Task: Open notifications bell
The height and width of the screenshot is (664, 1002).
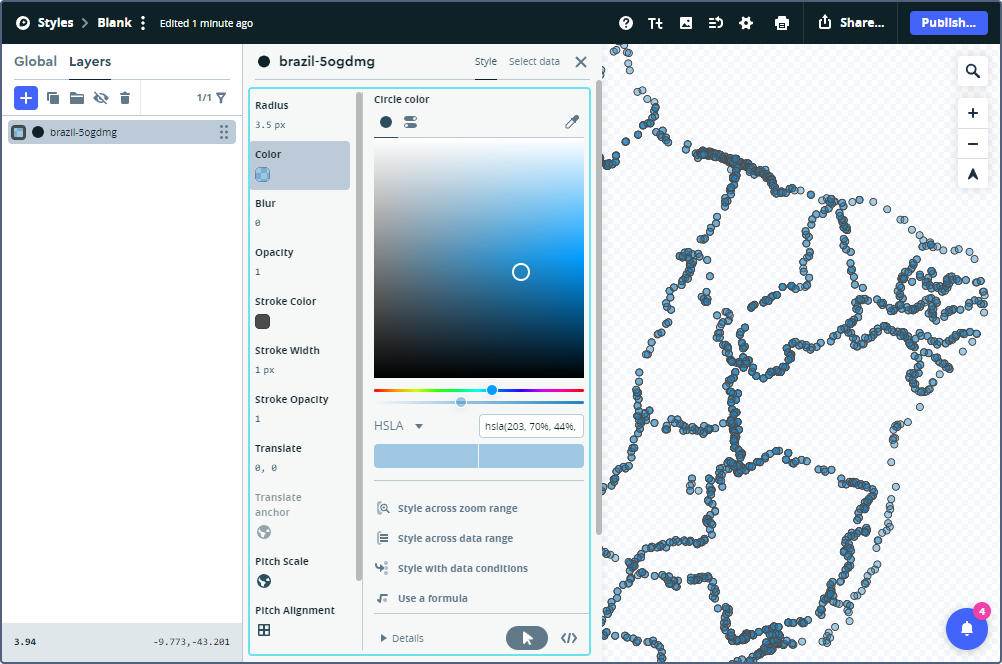Action: (x=966, y=629)
